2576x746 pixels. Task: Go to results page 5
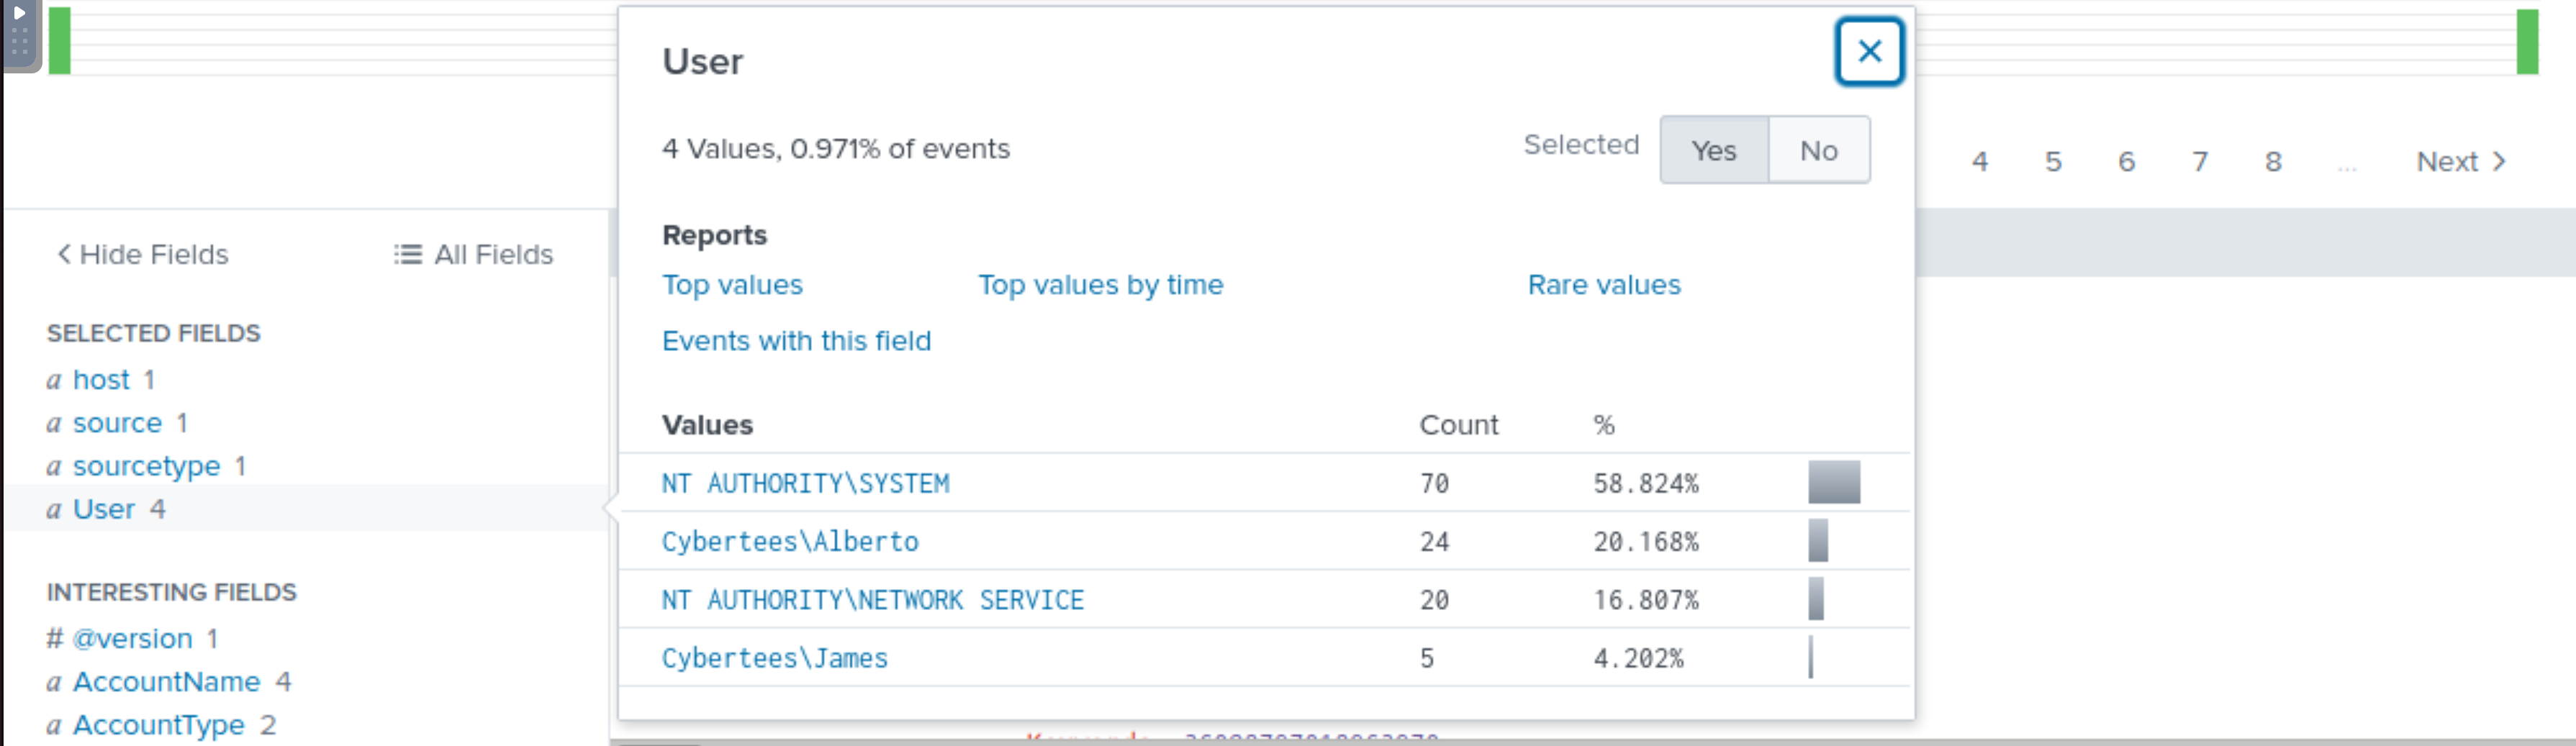(x=2052, y=162)
